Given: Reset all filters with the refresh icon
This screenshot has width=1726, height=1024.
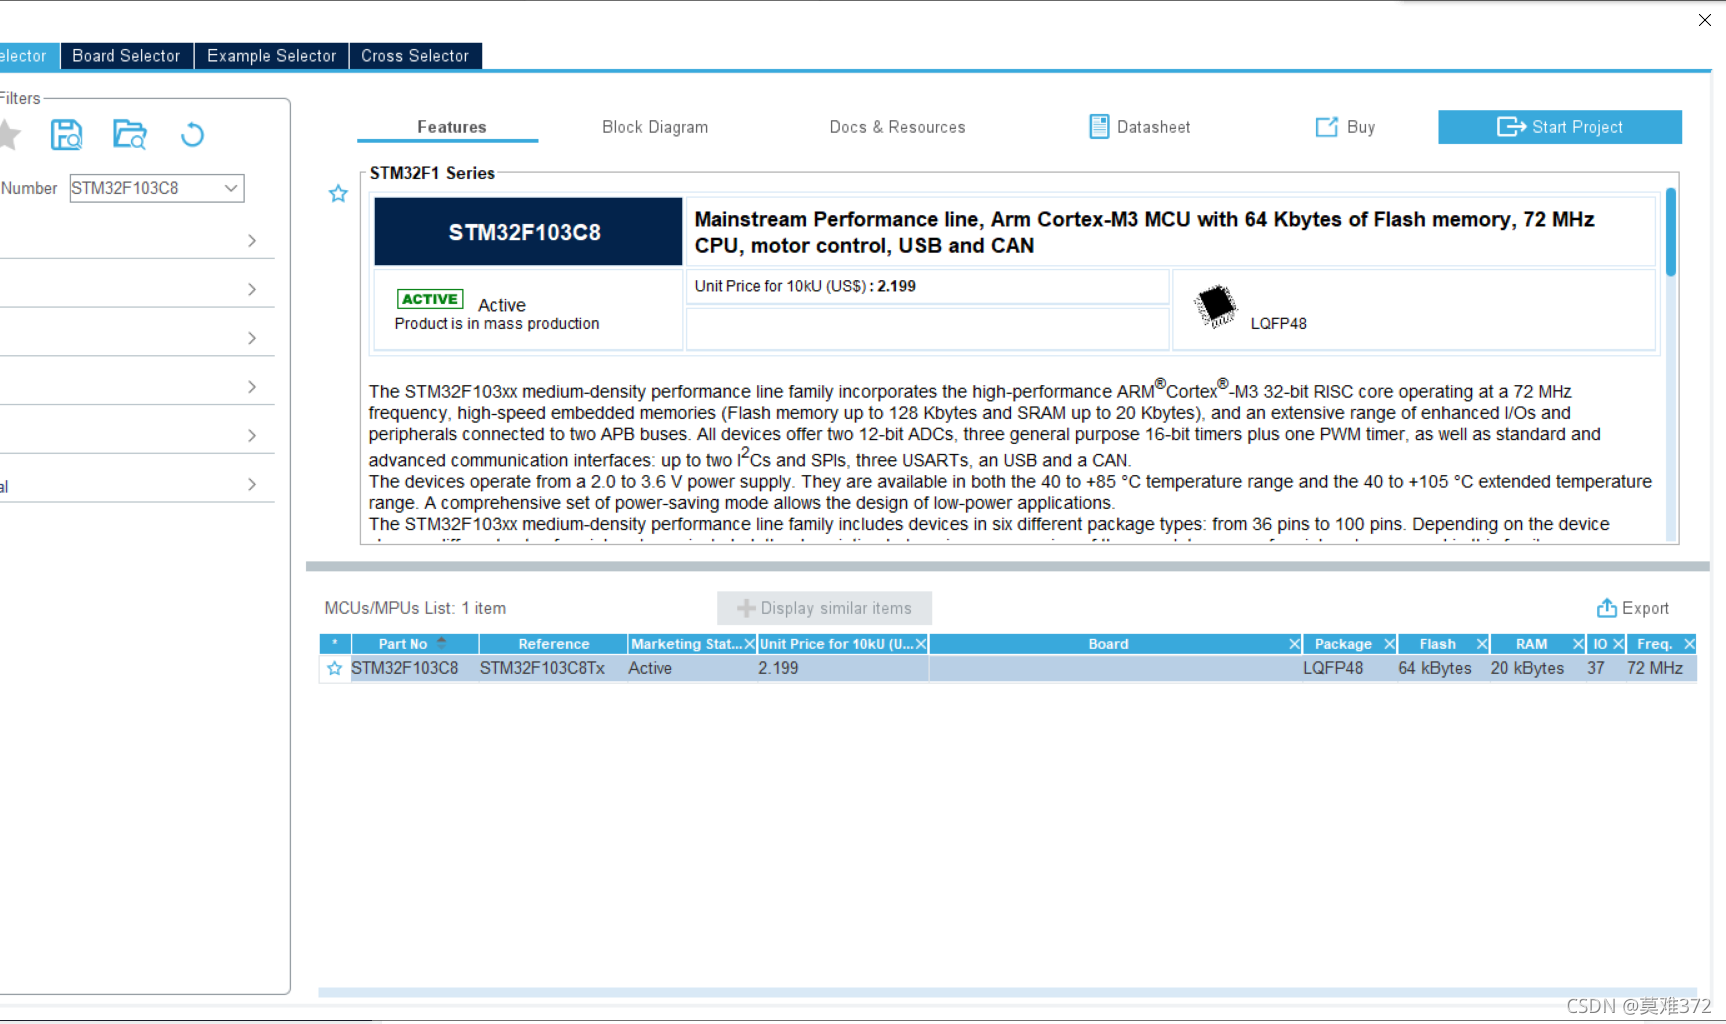Looking at the screenshot, I should [192, 134].
